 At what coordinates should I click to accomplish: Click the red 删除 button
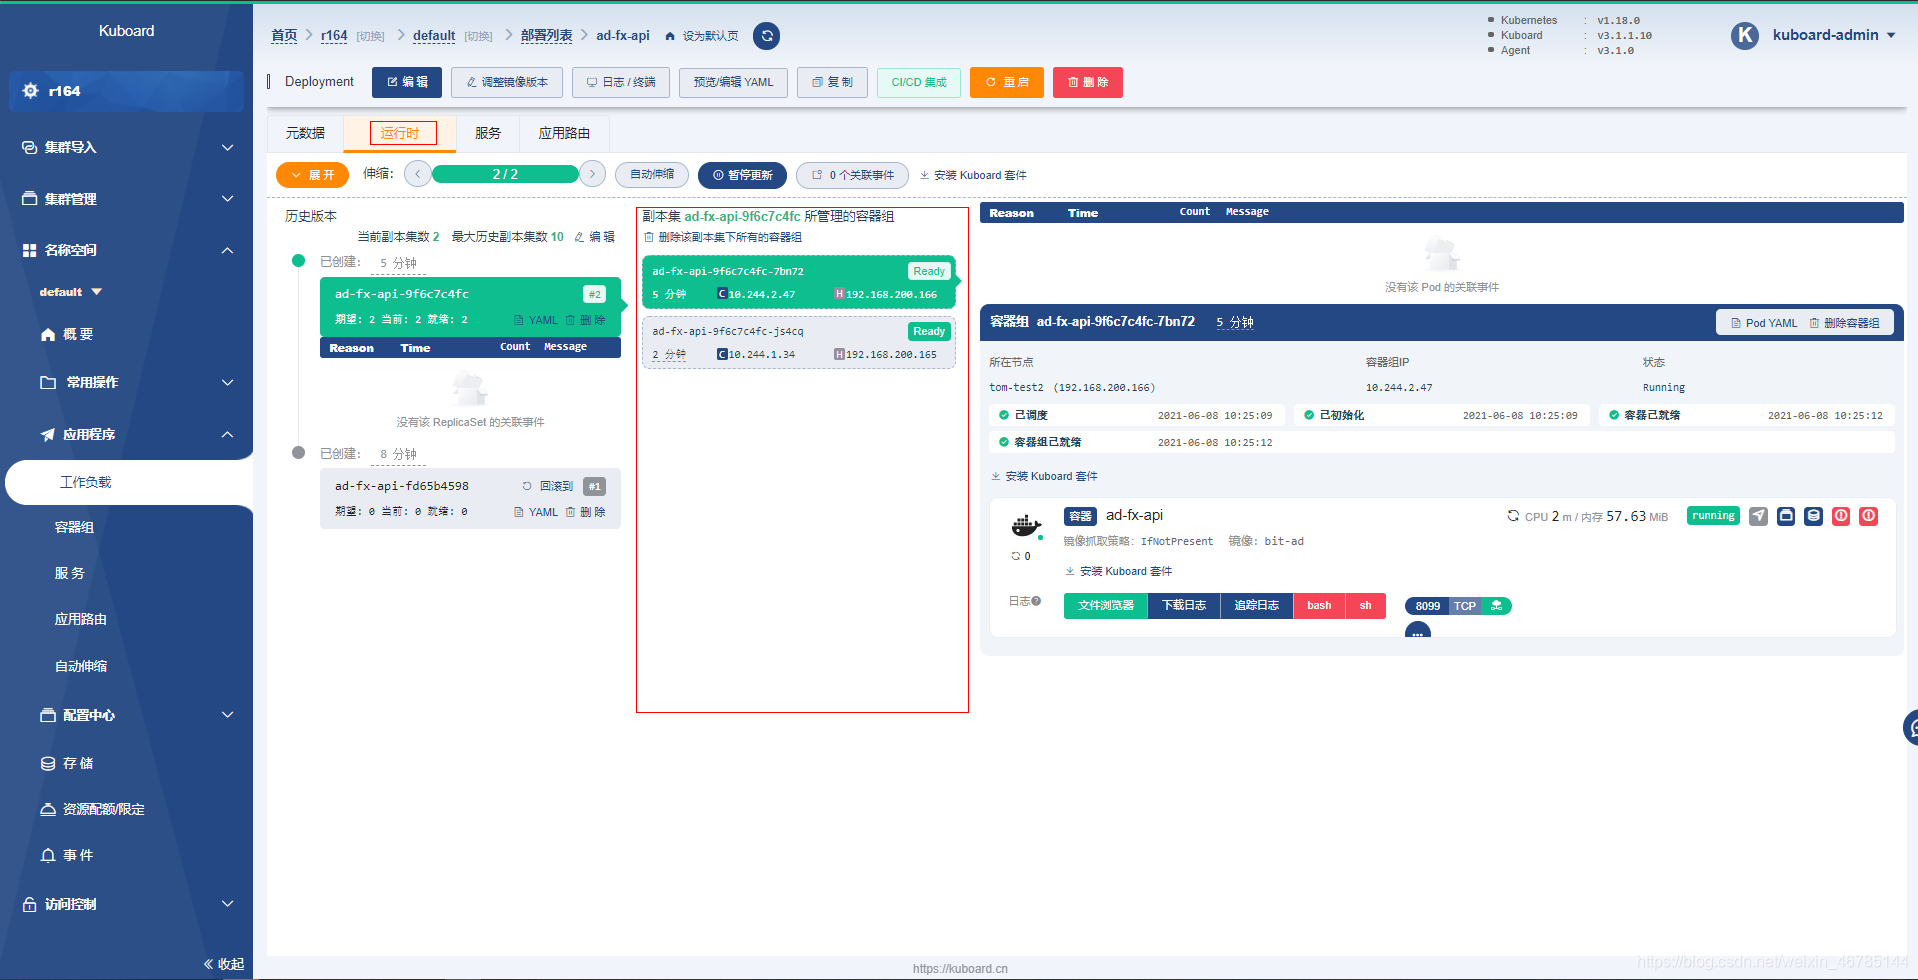[x=1088, y=82]
